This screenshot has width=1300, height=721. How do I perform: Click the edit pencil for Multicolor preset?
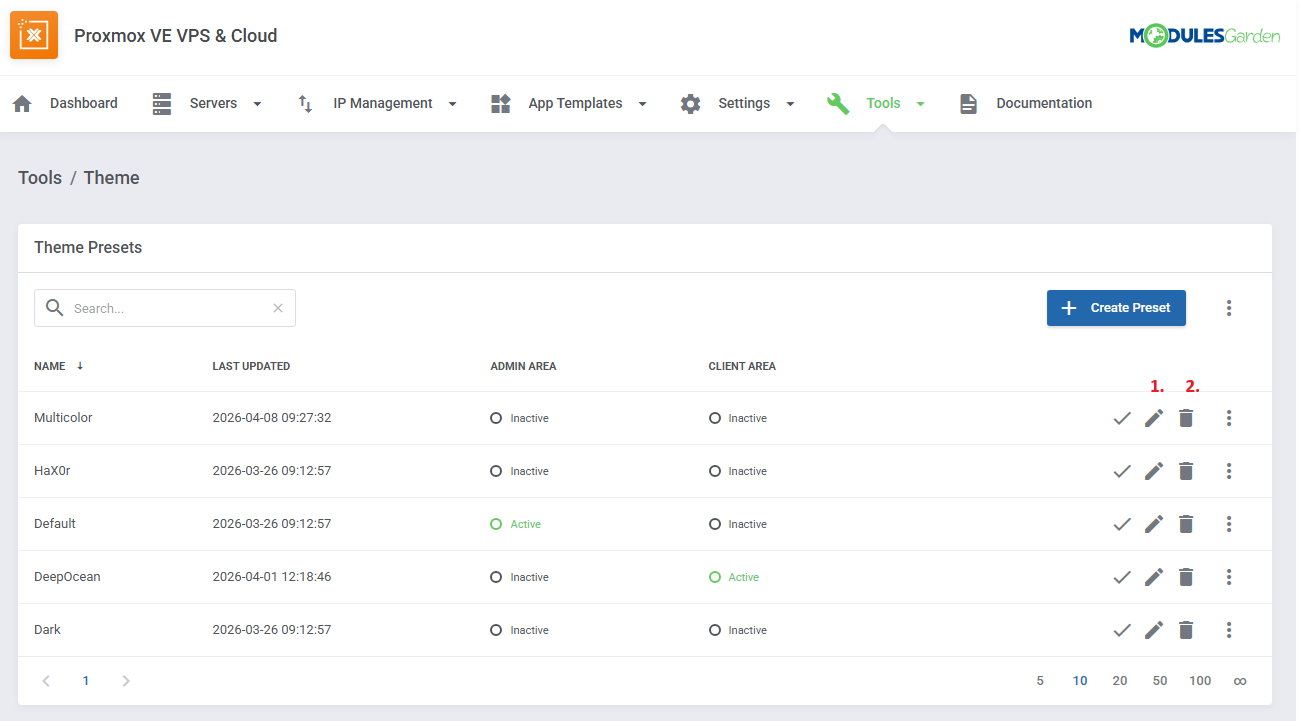[x=1154, y=418]
